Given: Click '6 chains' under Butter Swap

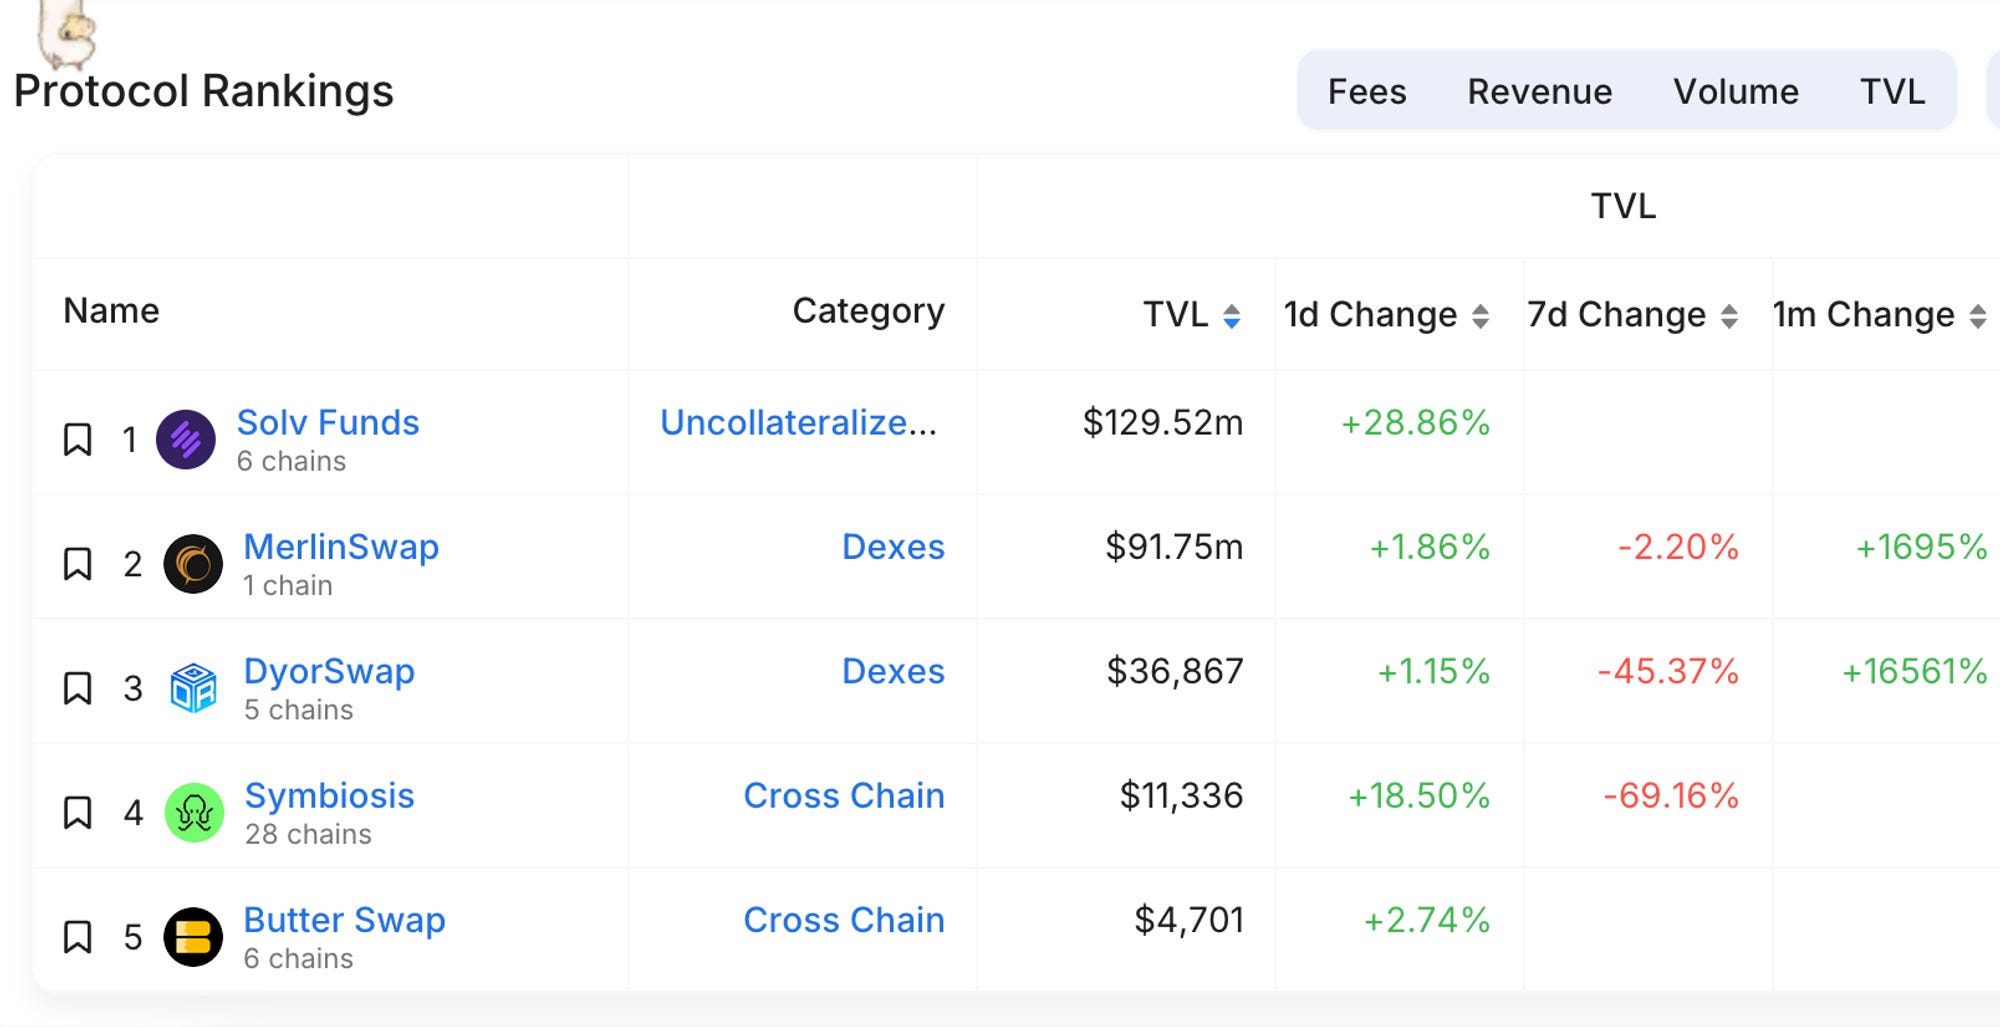Looking at the screenshot, I should tap(298, 958).
